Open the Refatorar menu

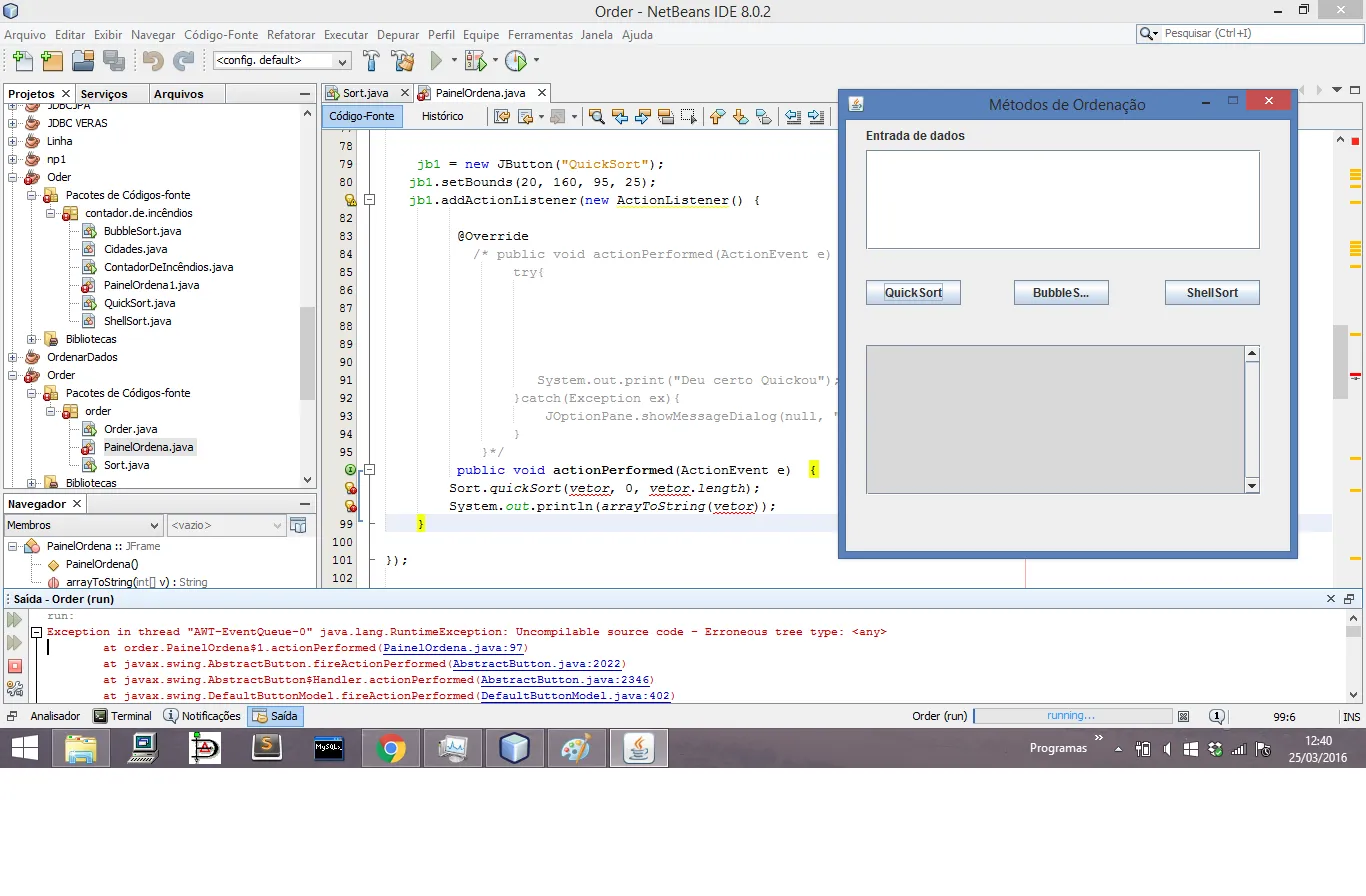tap(291, 35)
